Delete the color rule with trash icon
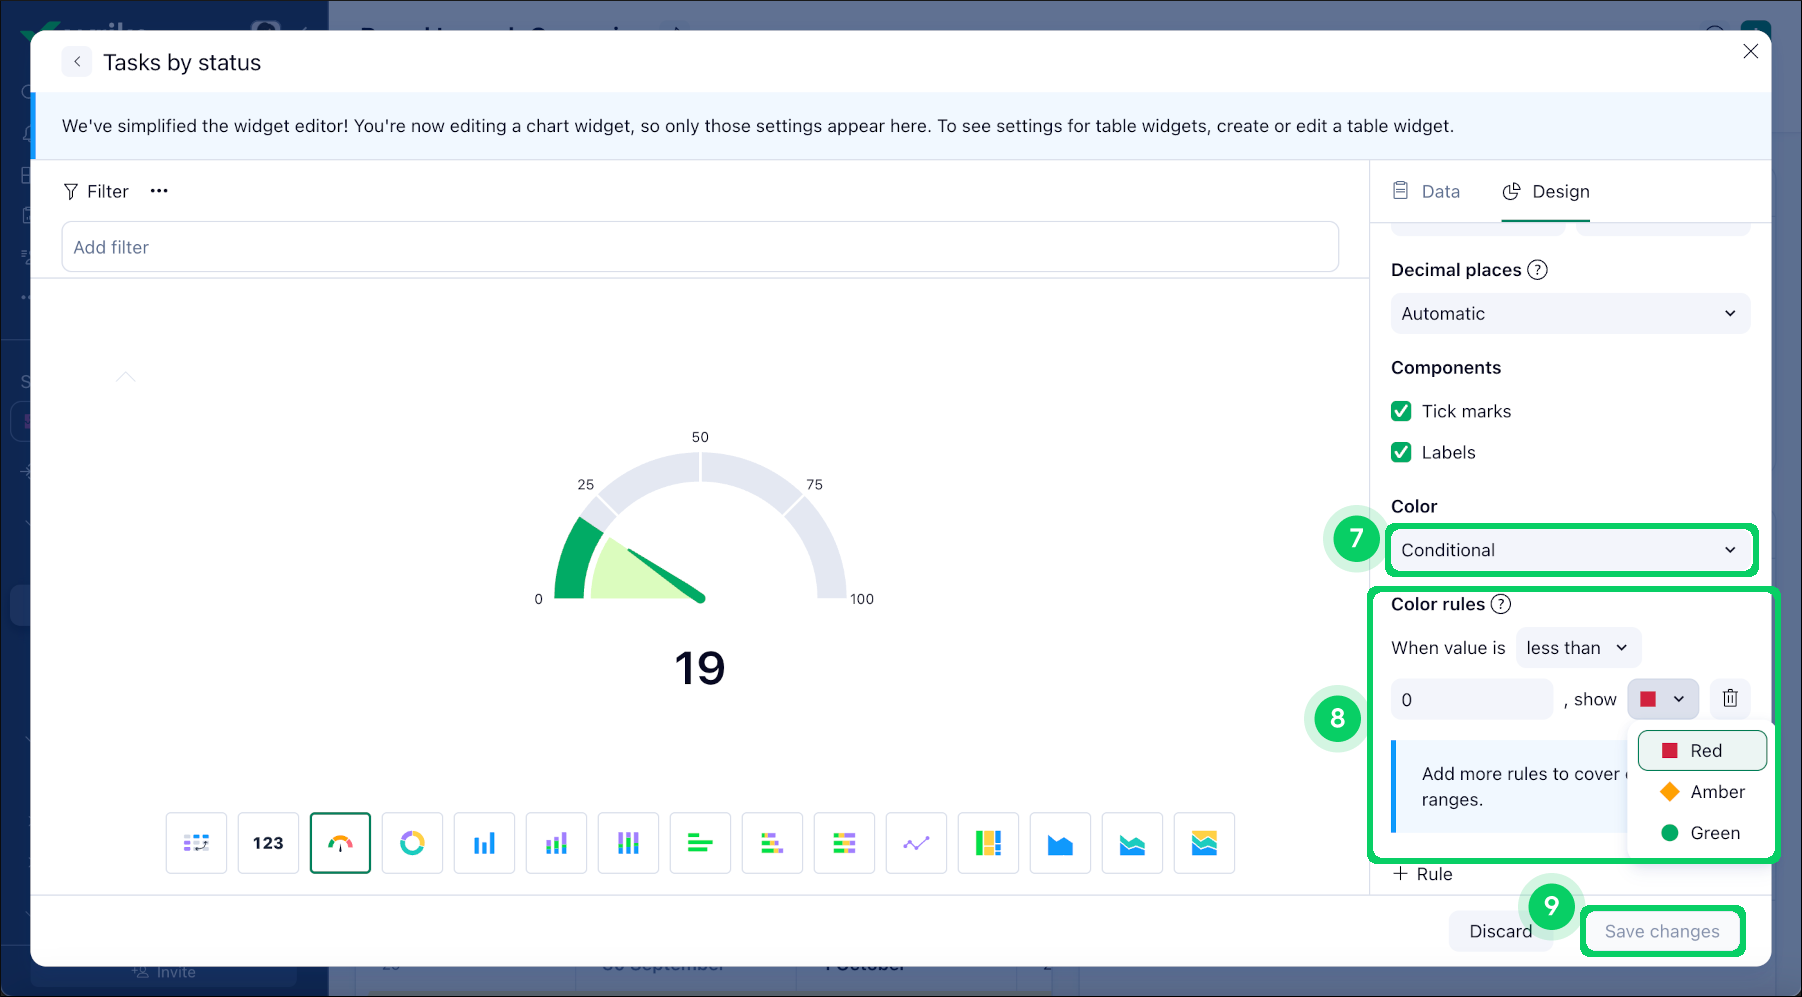The width and height of the screenshot is (1802, 997). point(1730,699)
